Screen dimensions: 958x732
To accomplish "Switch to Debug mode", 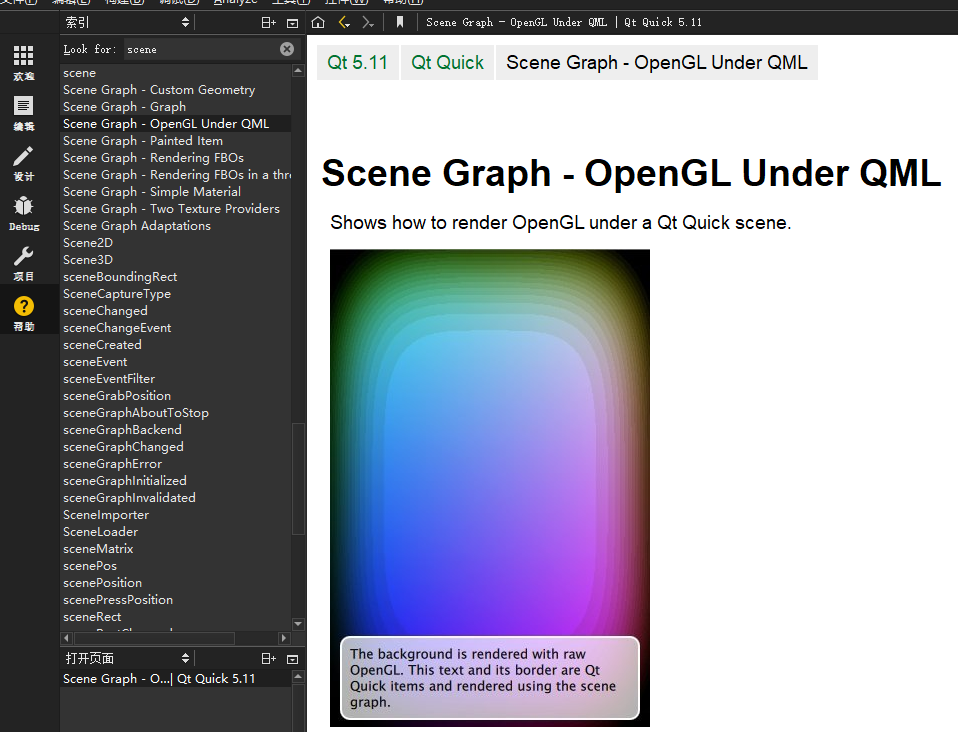I will (x=23, y=212).
